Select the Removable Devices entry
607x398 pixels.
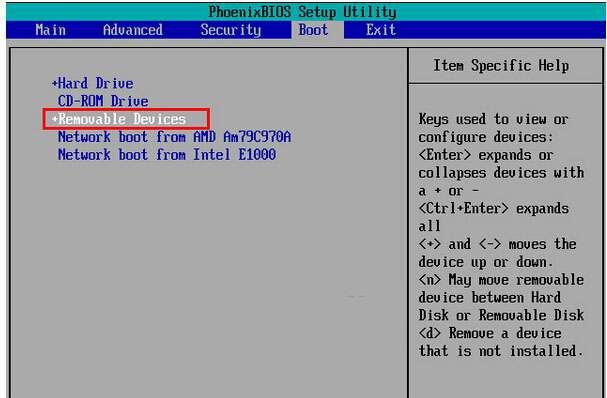(122, 119)
